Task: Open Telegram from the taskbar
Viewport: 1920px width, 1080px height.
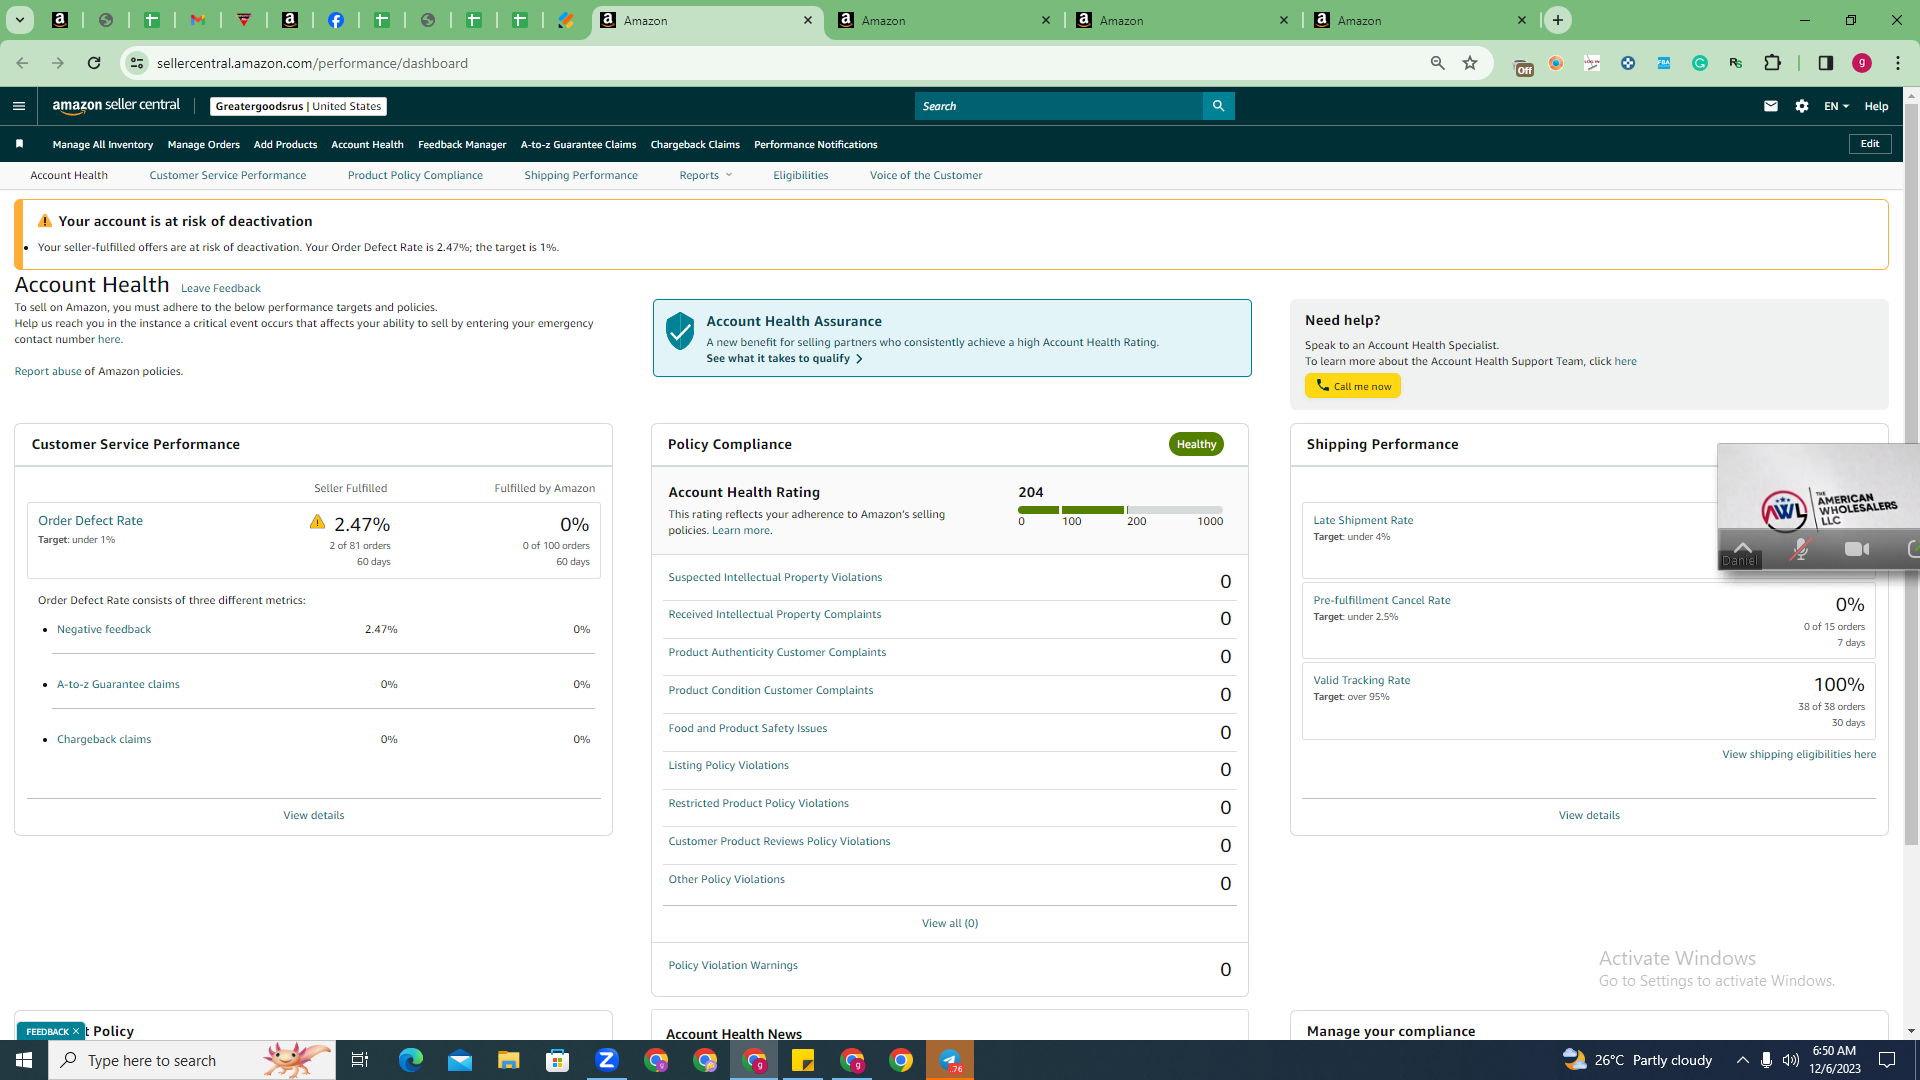Action: pos(950,1060)
